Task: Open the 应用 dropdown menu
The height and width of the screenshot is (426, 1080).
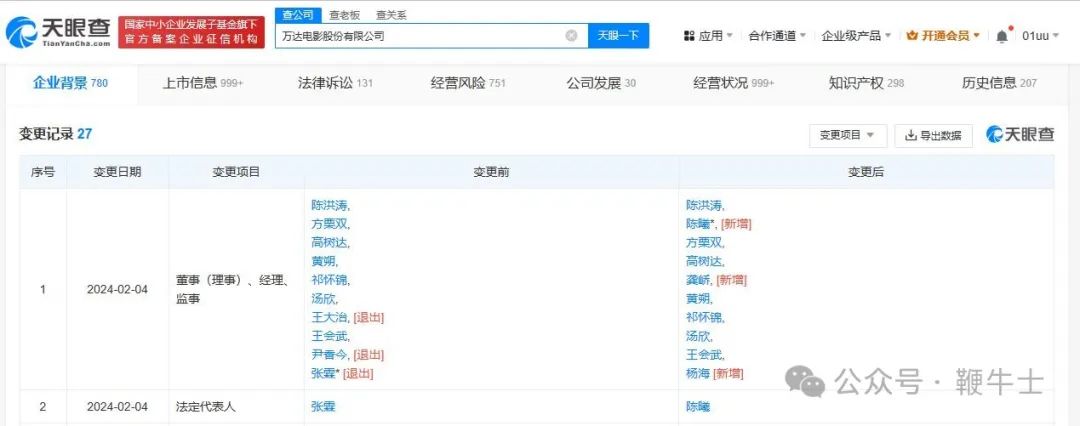Action: click(x=708, y=36)
